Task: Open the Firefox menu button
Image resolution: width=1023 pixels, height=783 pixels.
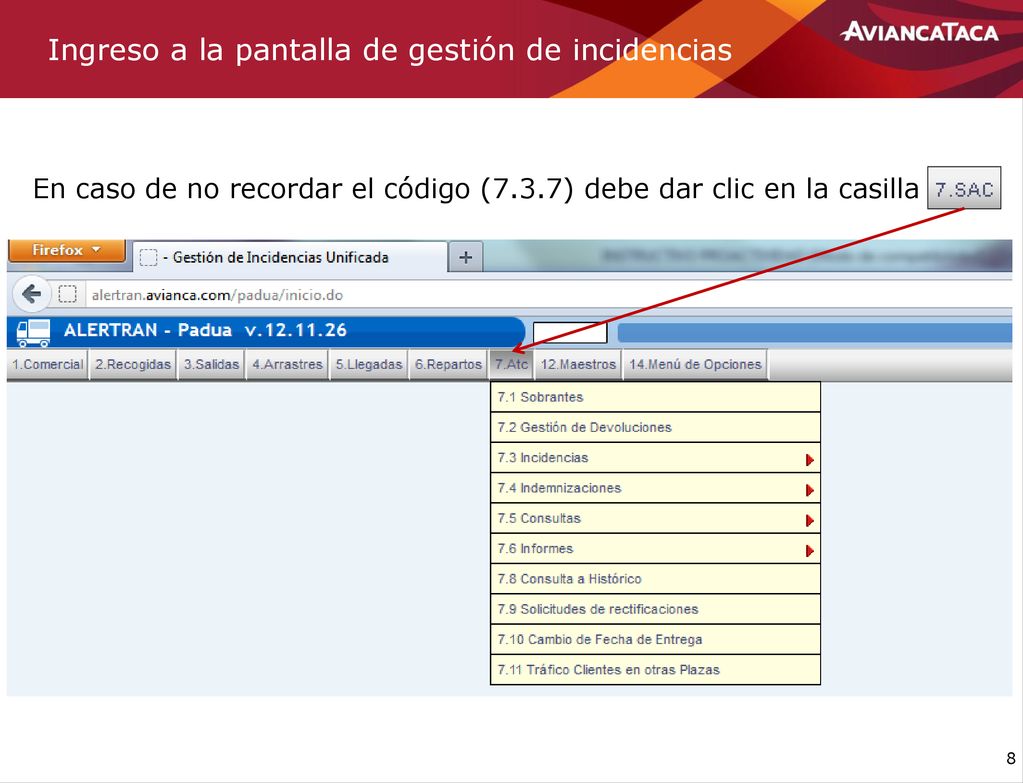Action: (x=66, y=251)
